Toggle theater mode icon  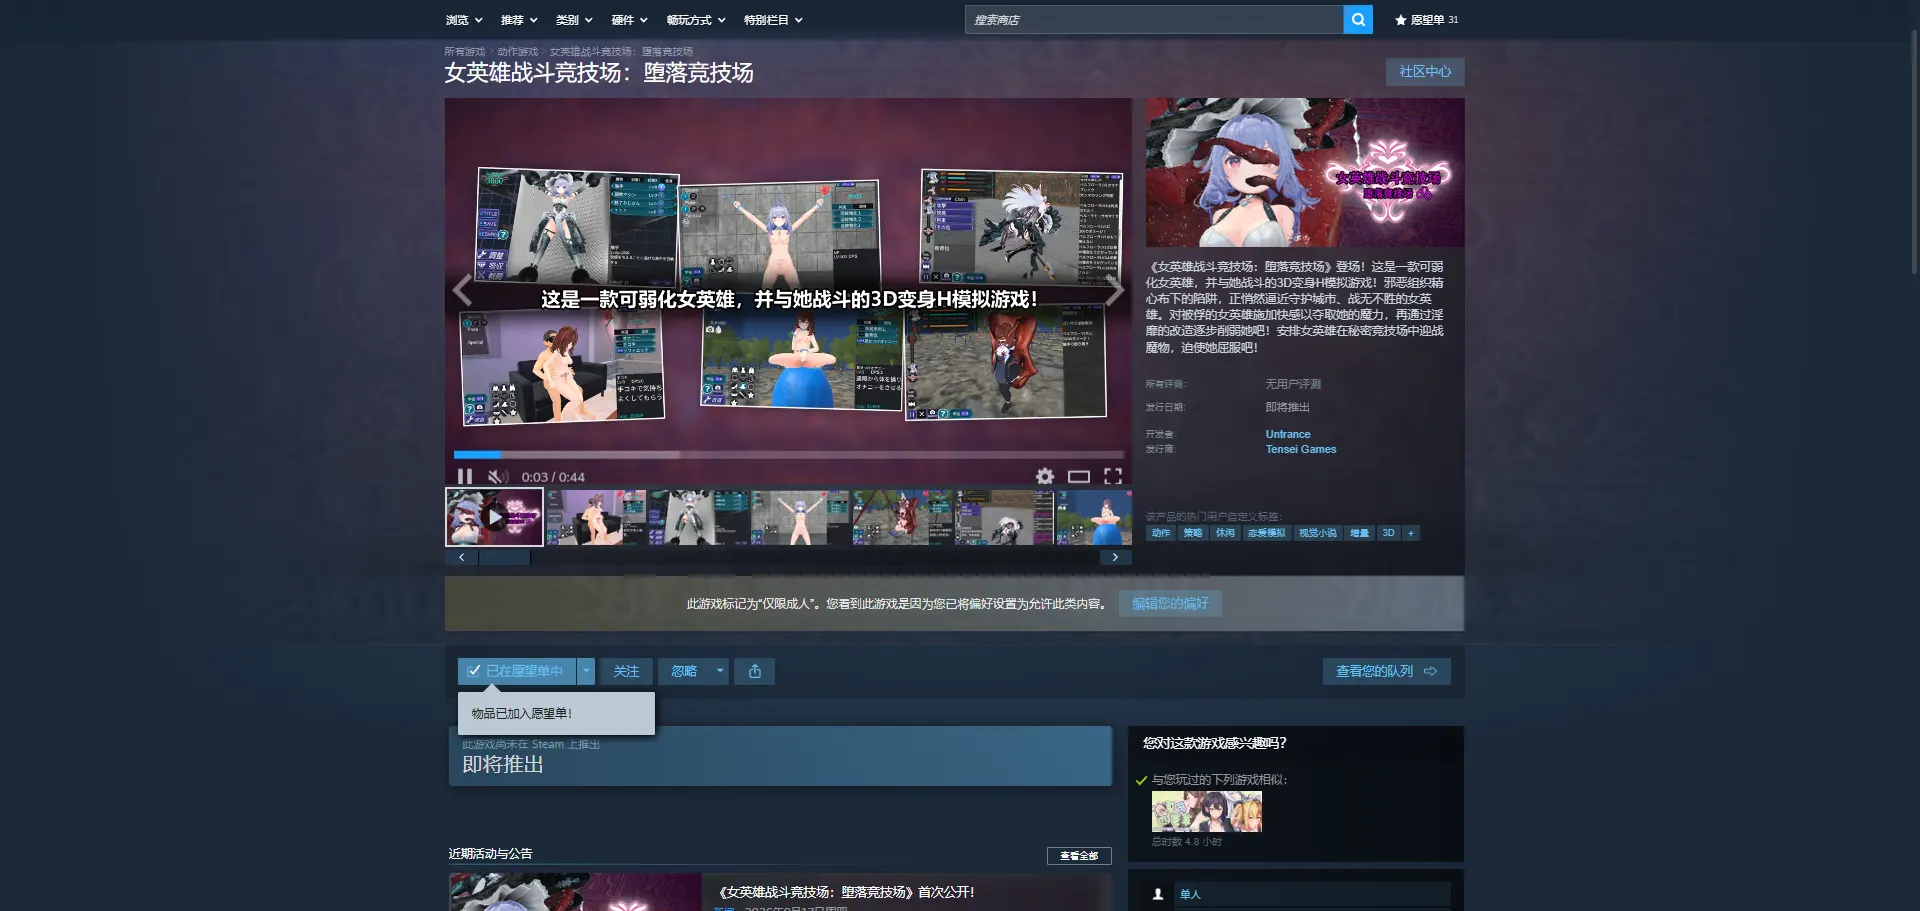[1079, 477]
